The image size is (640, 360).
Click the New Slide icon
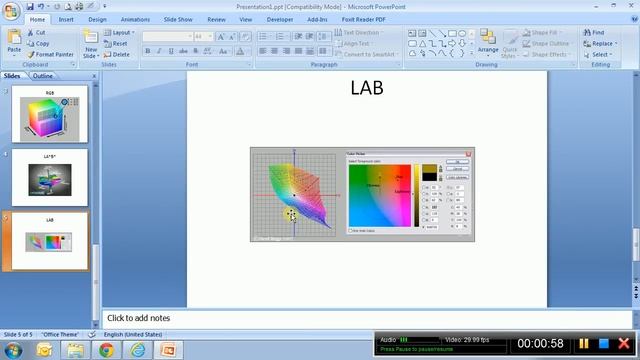(91, 37)
